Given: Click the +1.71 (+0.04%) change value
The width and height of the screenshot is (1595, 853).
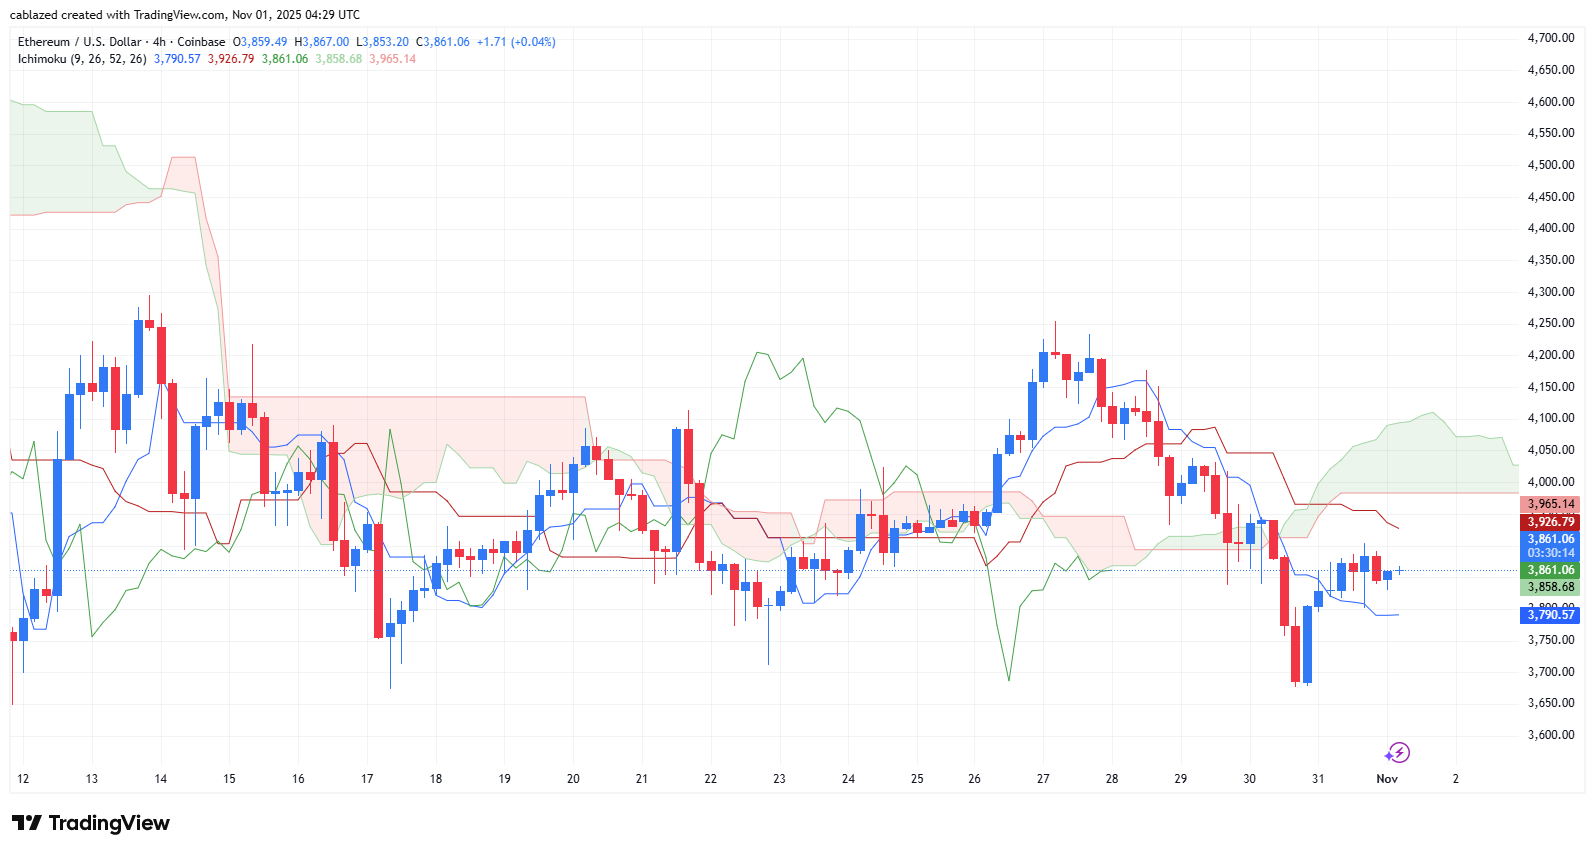Looking at the screenshot, I should pos(516,42).
